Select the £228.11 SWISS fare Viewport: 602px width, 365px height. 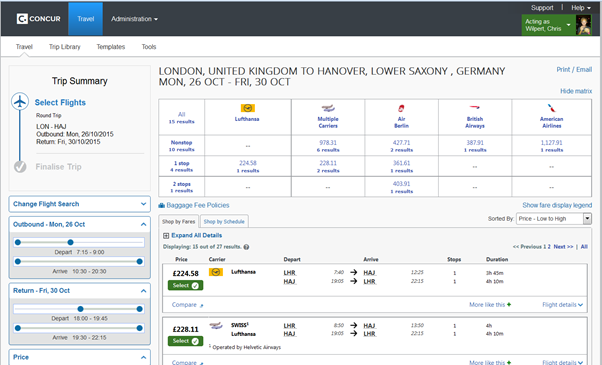[185, 341]
